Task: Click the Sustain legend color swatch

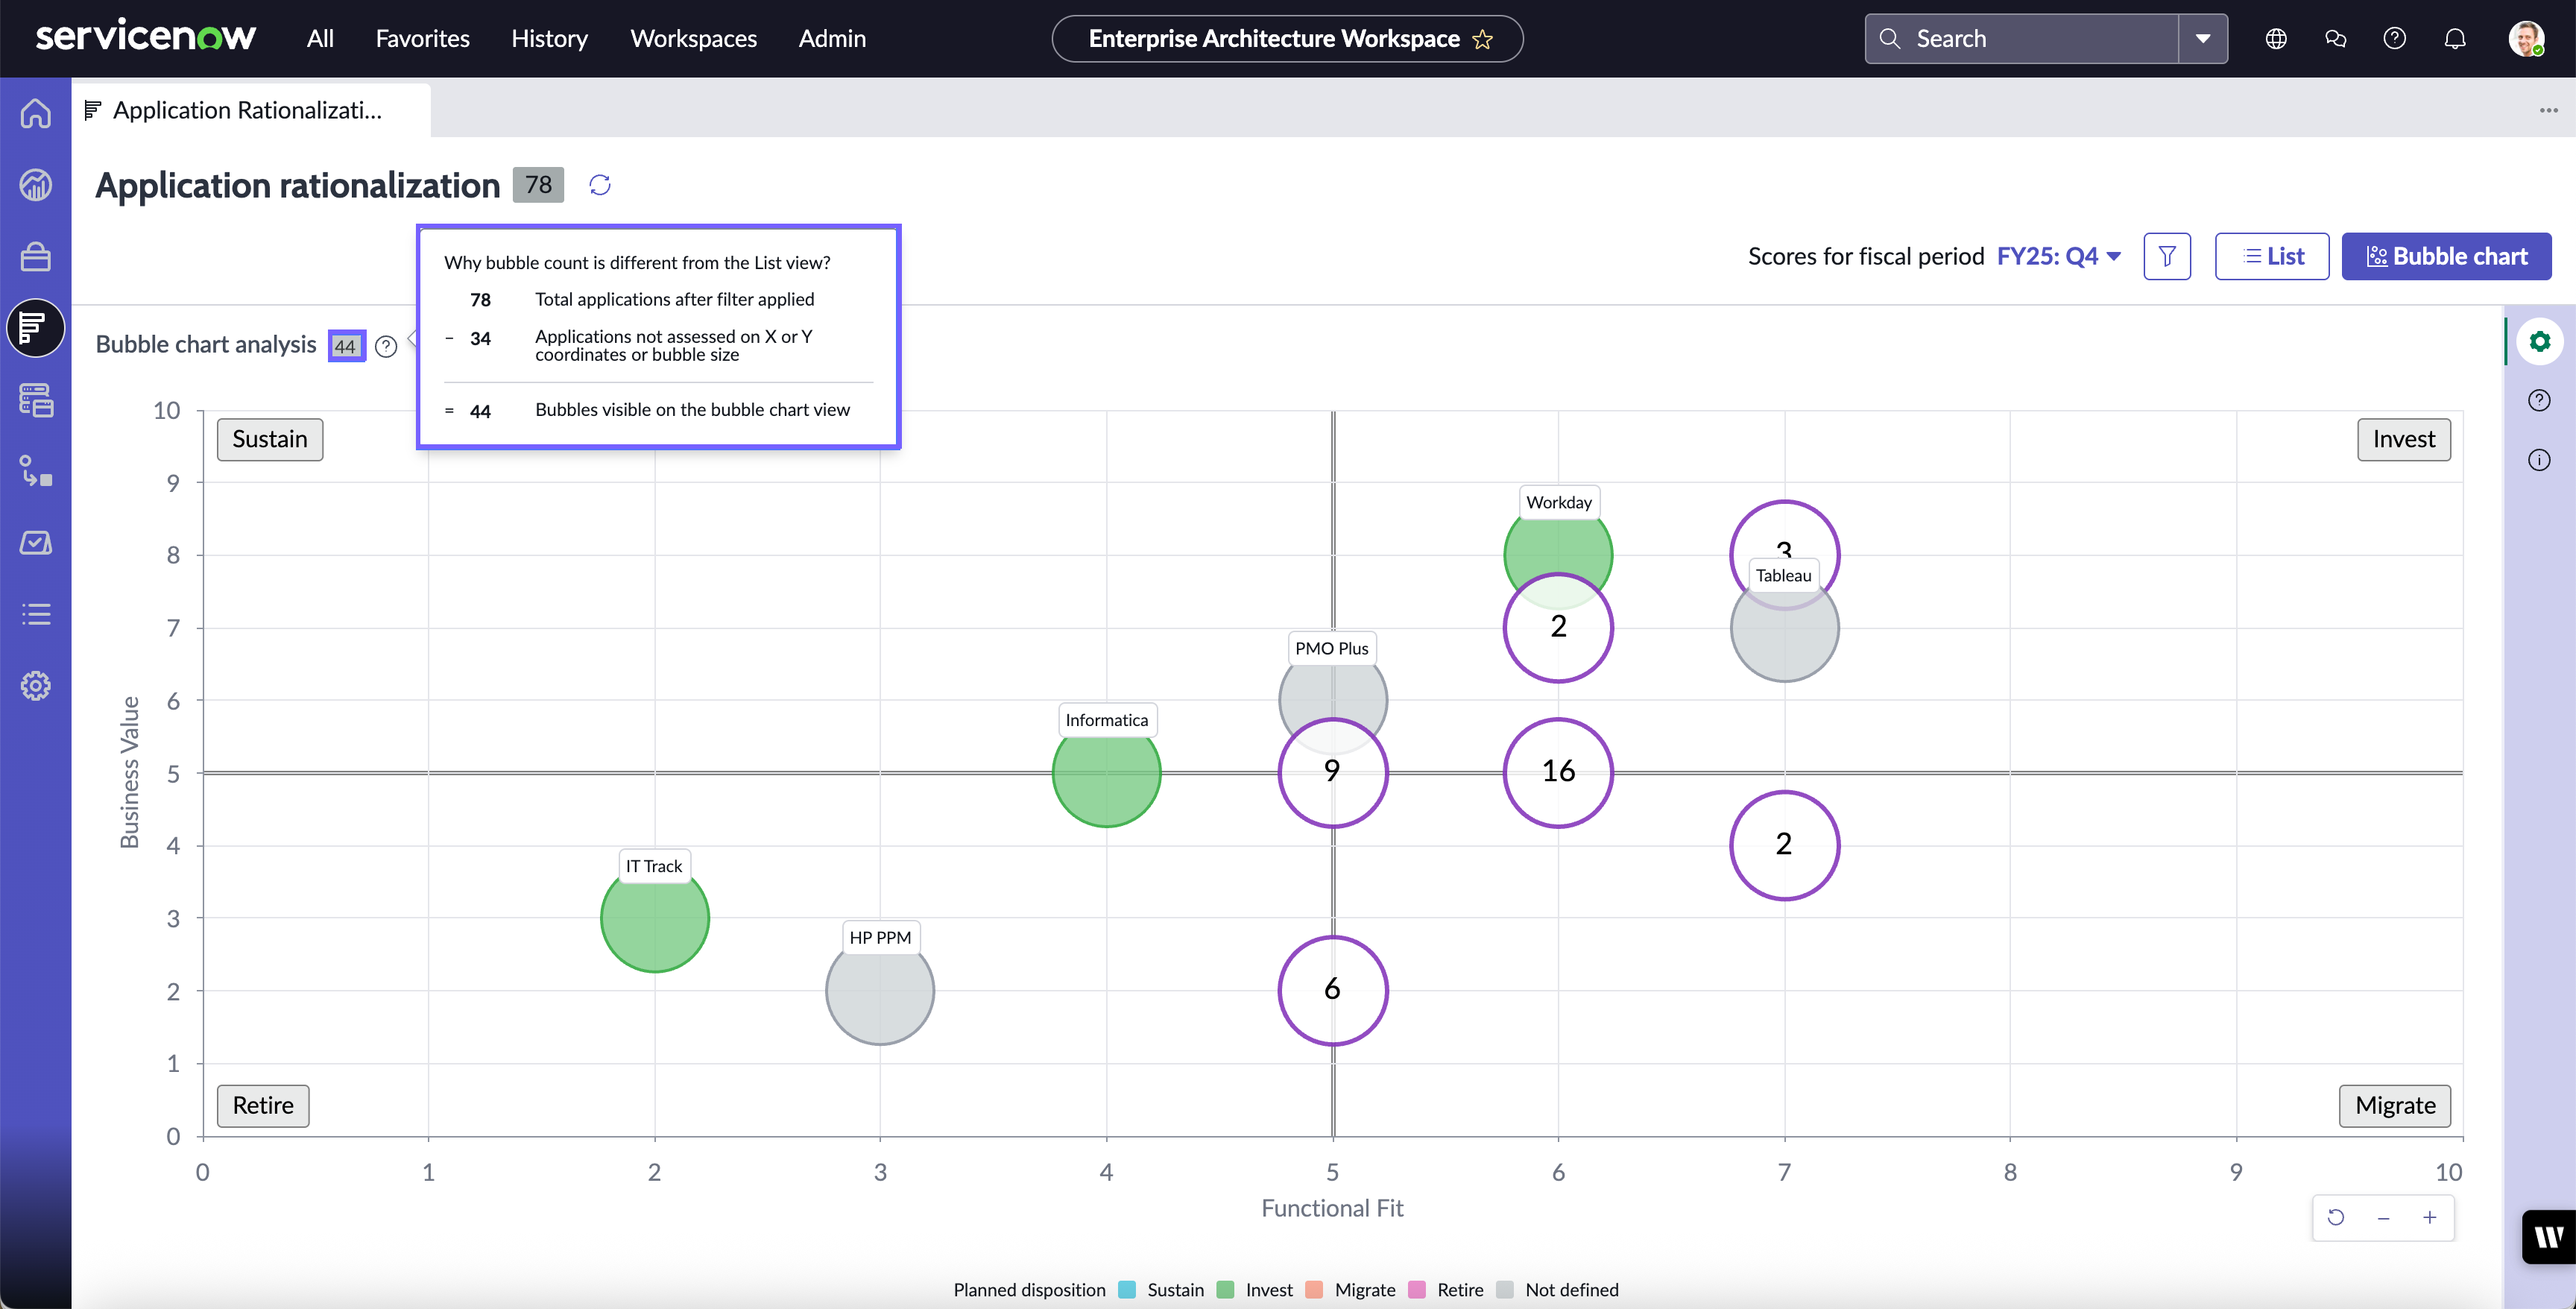Action: (1127, 1290)
